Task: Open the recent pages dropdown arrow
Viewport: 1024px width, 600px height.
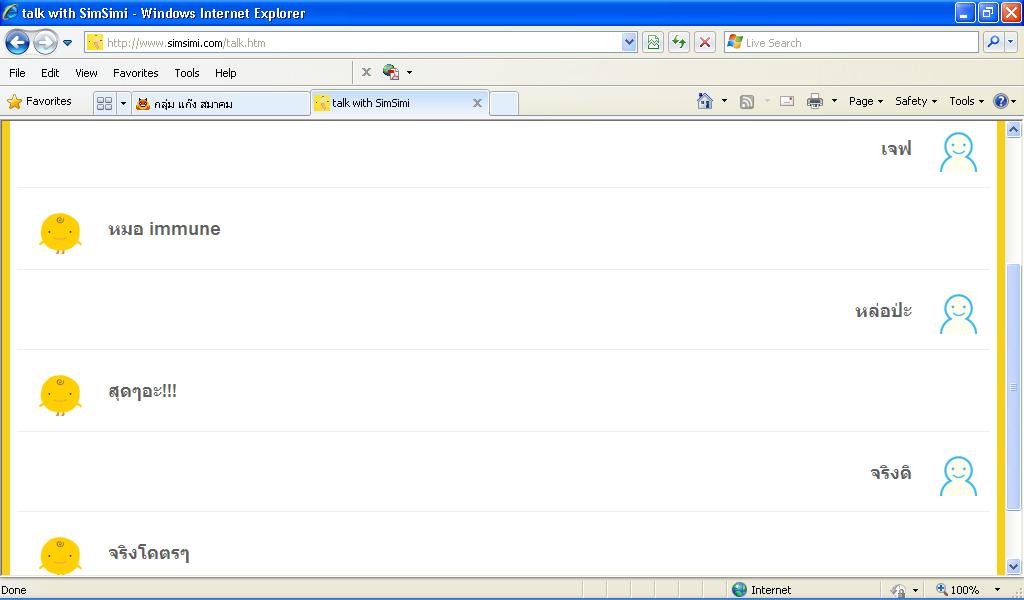Action: coord(67,43)
